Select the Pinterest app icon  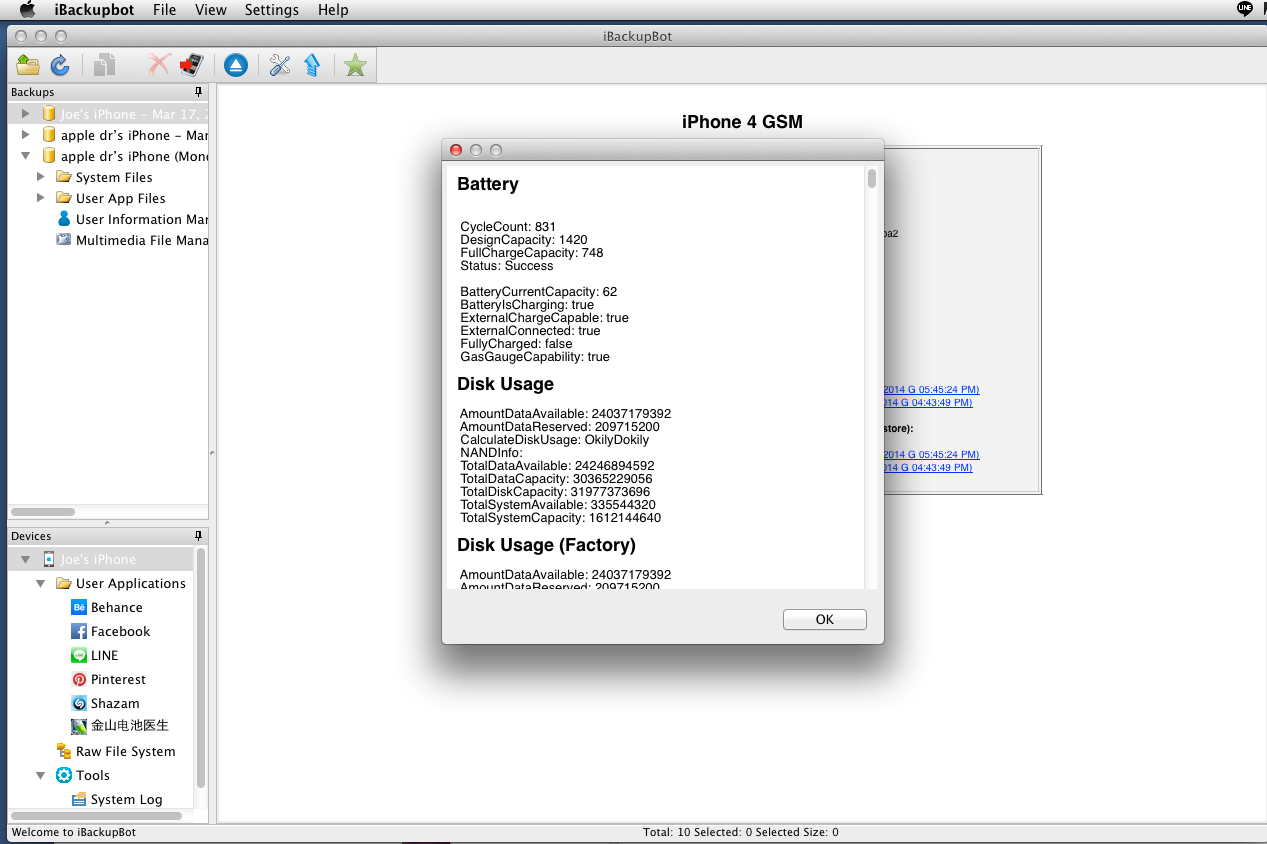pos(79,679)
